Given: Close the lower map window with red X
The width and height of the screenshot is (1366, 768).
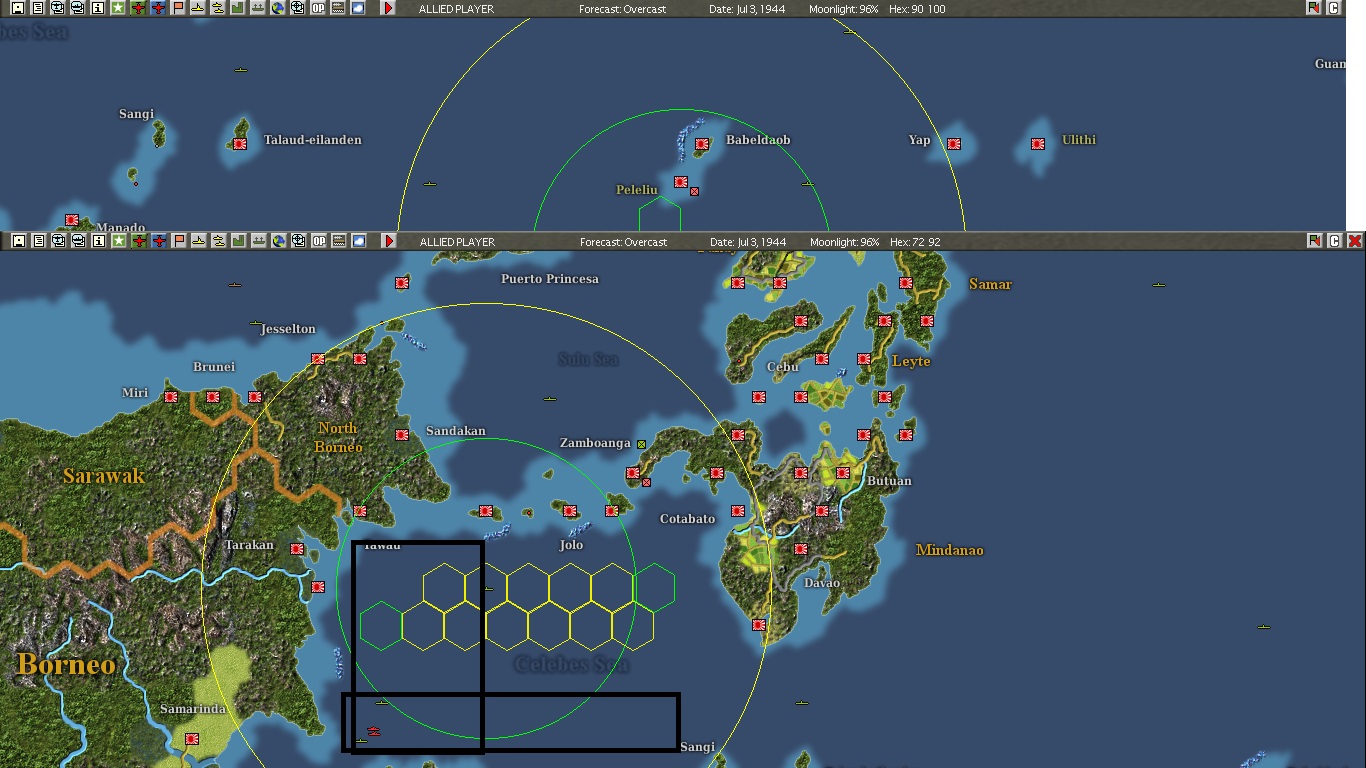Looking at the screenshot, I should click(1354, 241).
